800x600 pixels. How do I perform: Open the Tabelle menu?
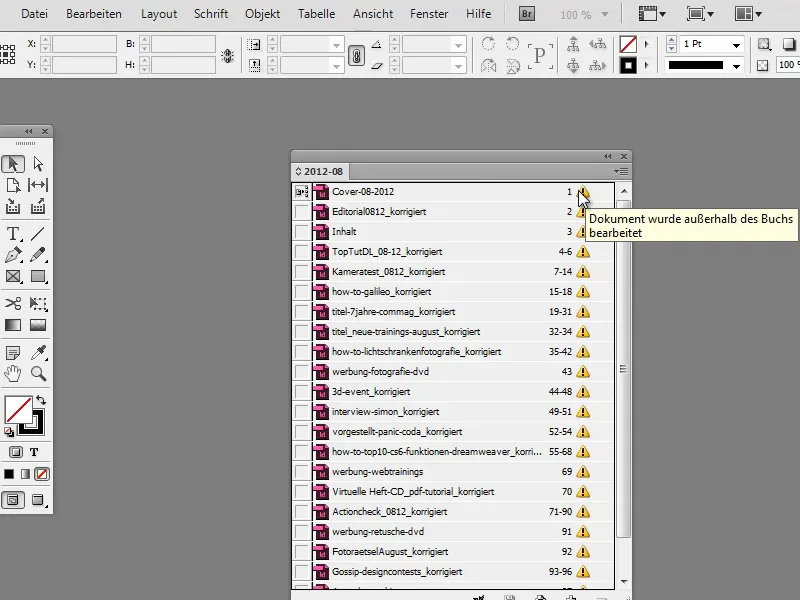316,14
